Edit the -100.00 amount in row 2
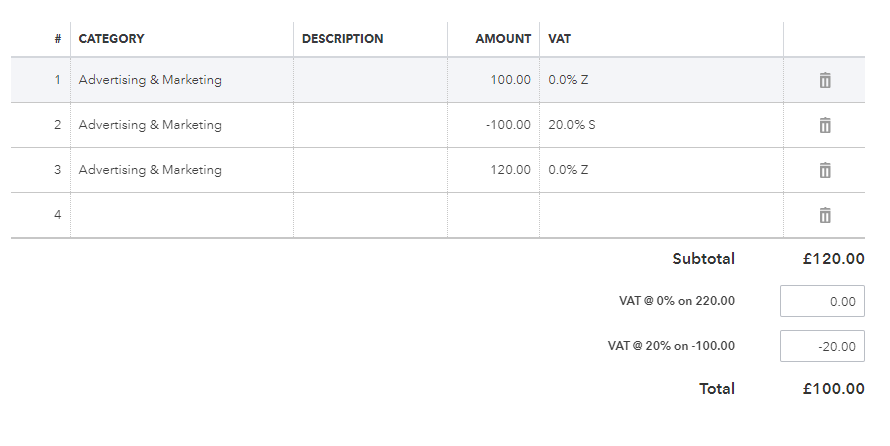The image size is (890, 446). [493, 125]
